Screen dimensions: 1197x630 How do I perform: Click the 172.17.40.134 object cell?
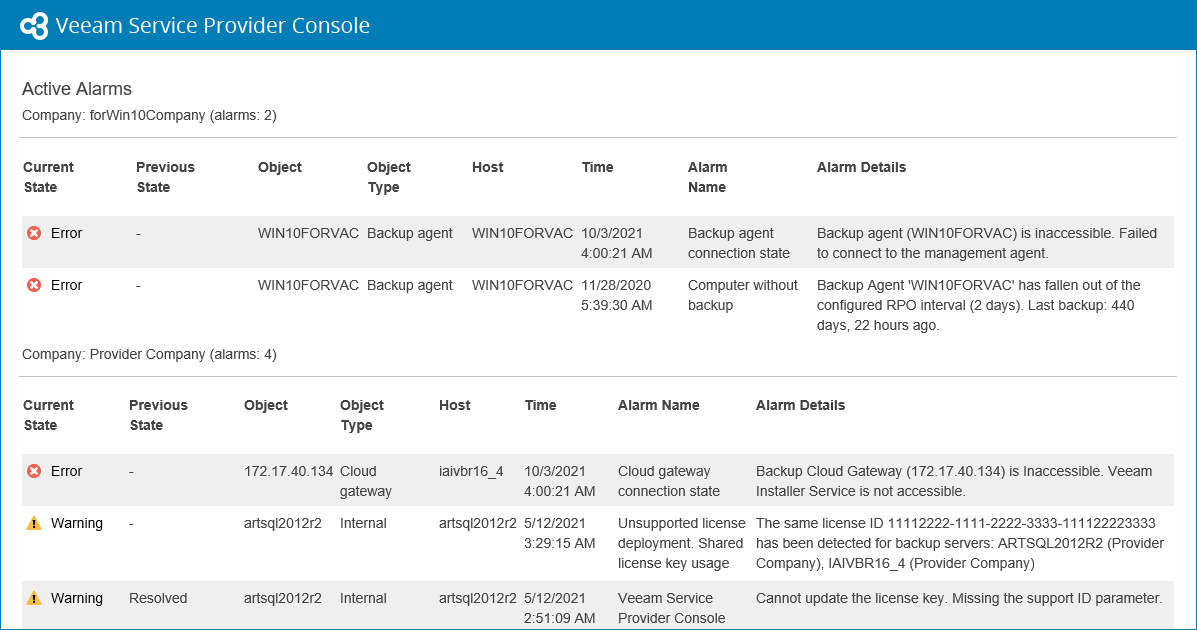[x=288, y=471]
